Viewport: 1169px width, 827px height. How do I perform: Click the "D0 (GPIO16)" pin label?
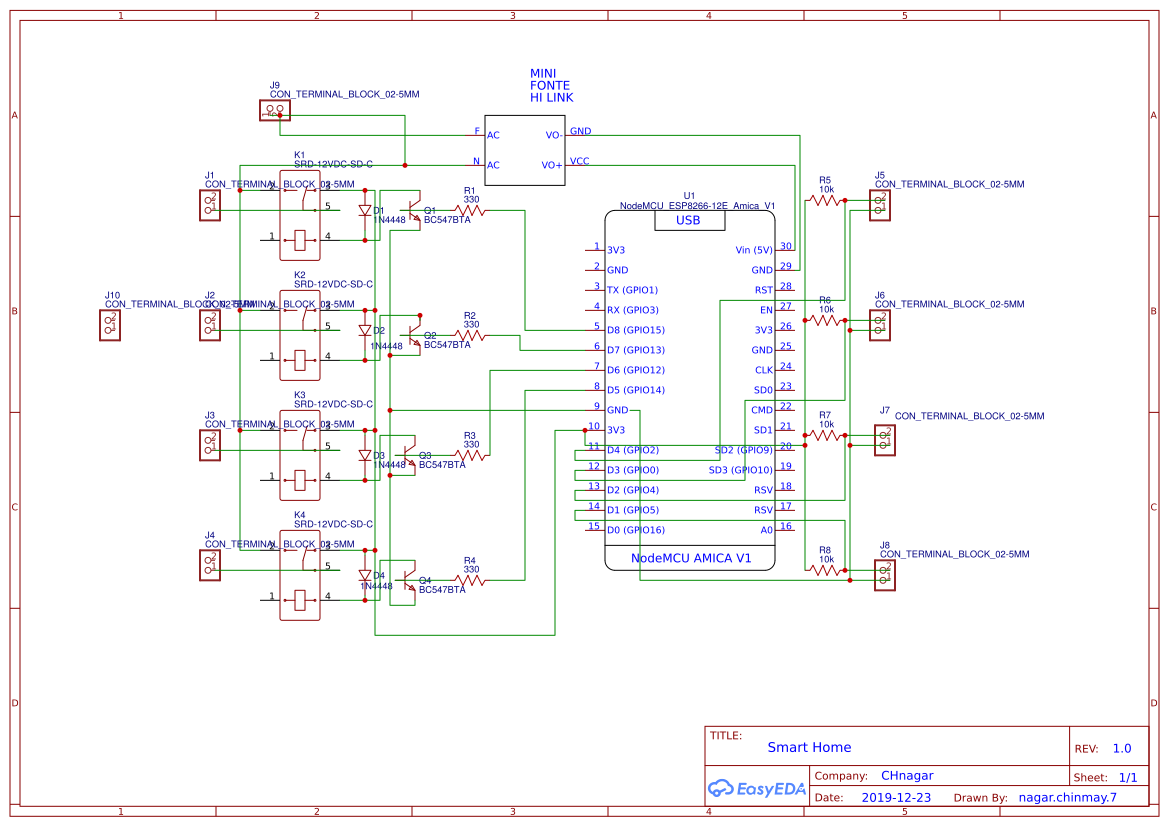[x=635, y=530]
